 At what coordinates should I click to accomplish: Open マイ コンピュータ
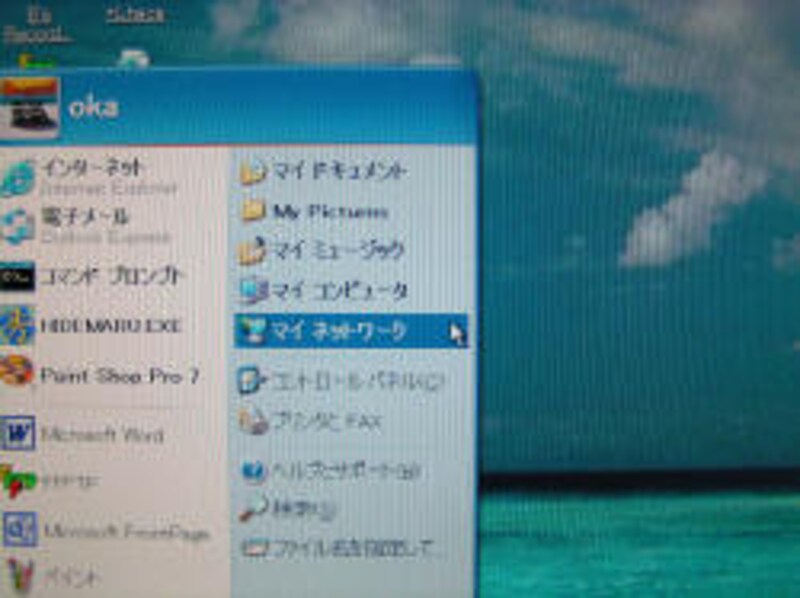[323, 291]
